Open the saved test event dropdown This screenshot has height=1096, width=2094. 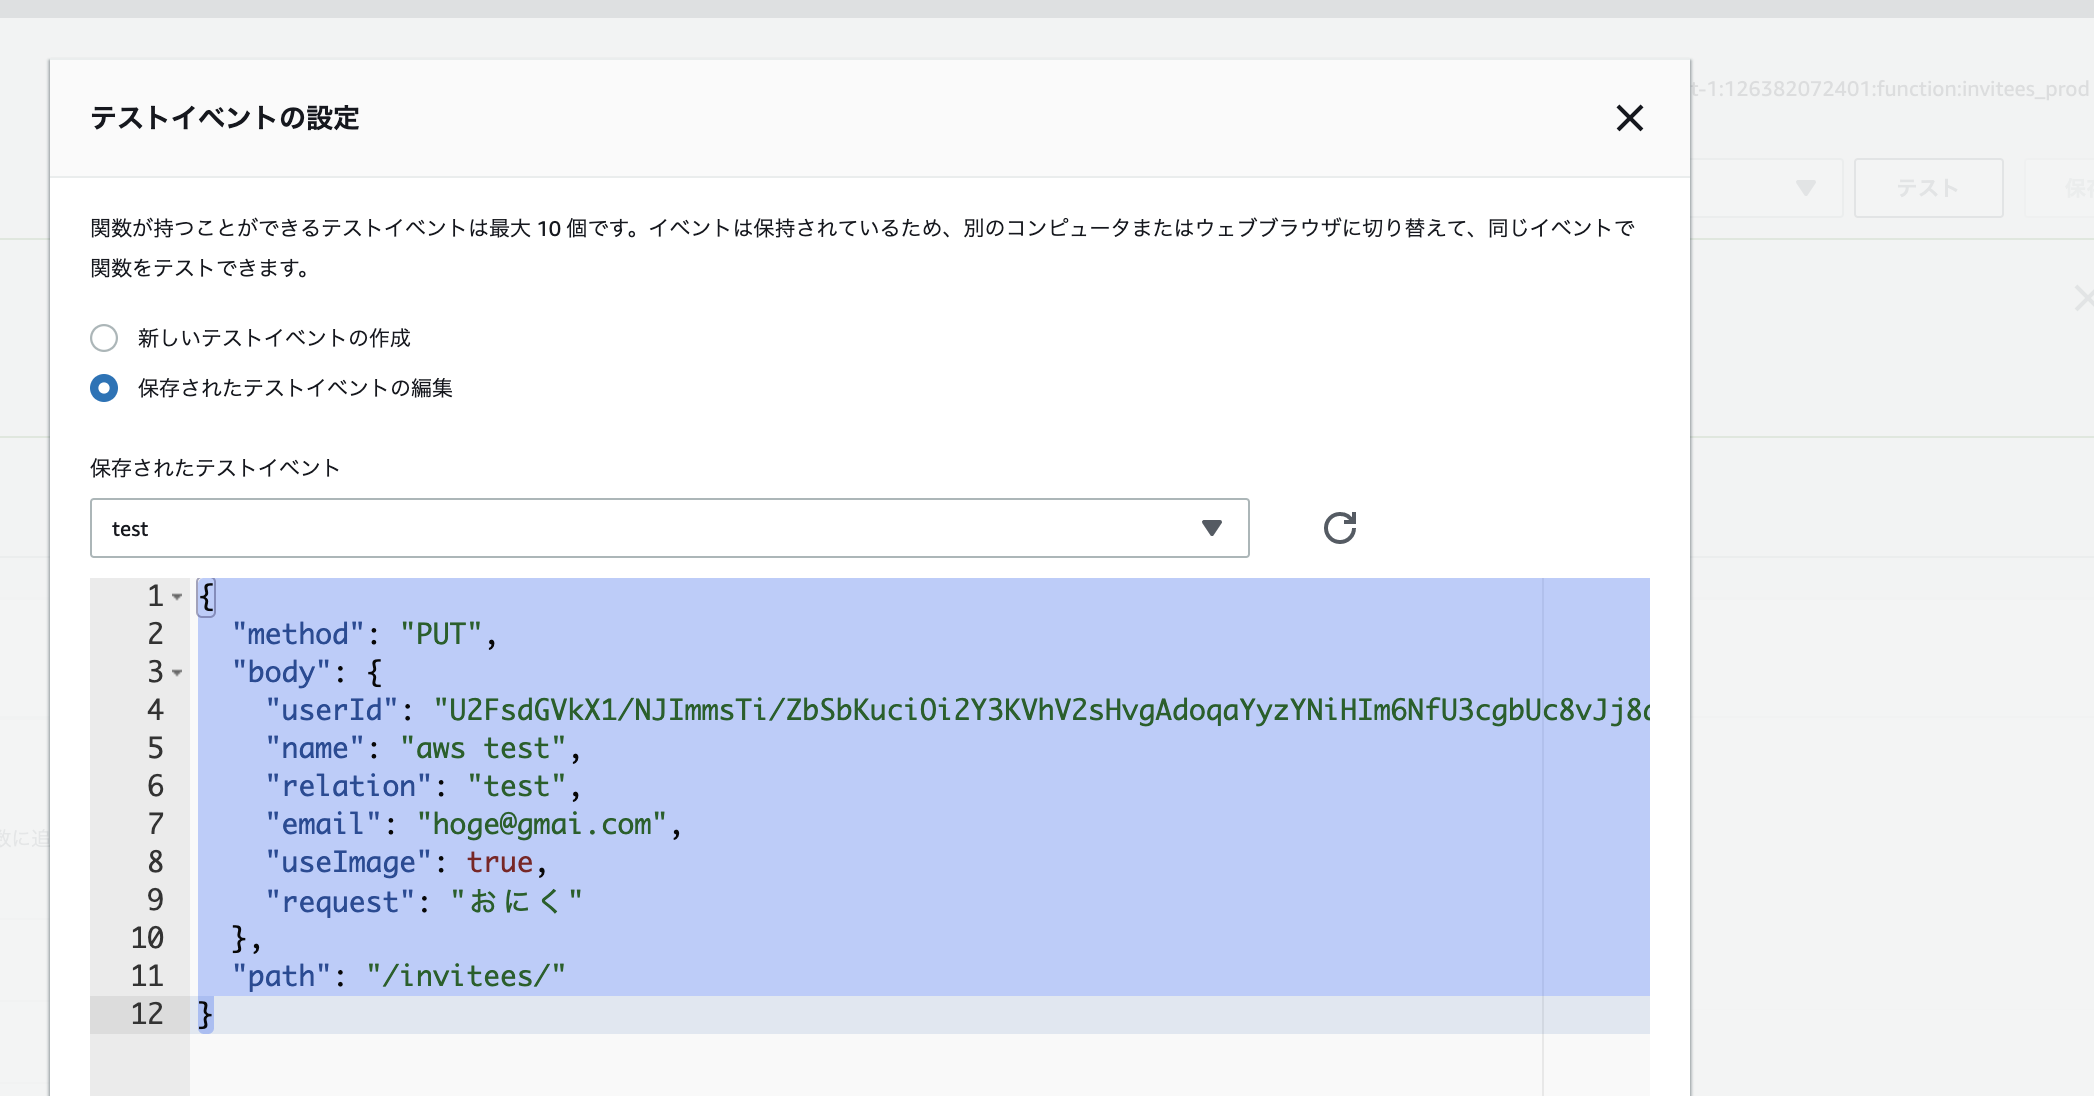668,528
